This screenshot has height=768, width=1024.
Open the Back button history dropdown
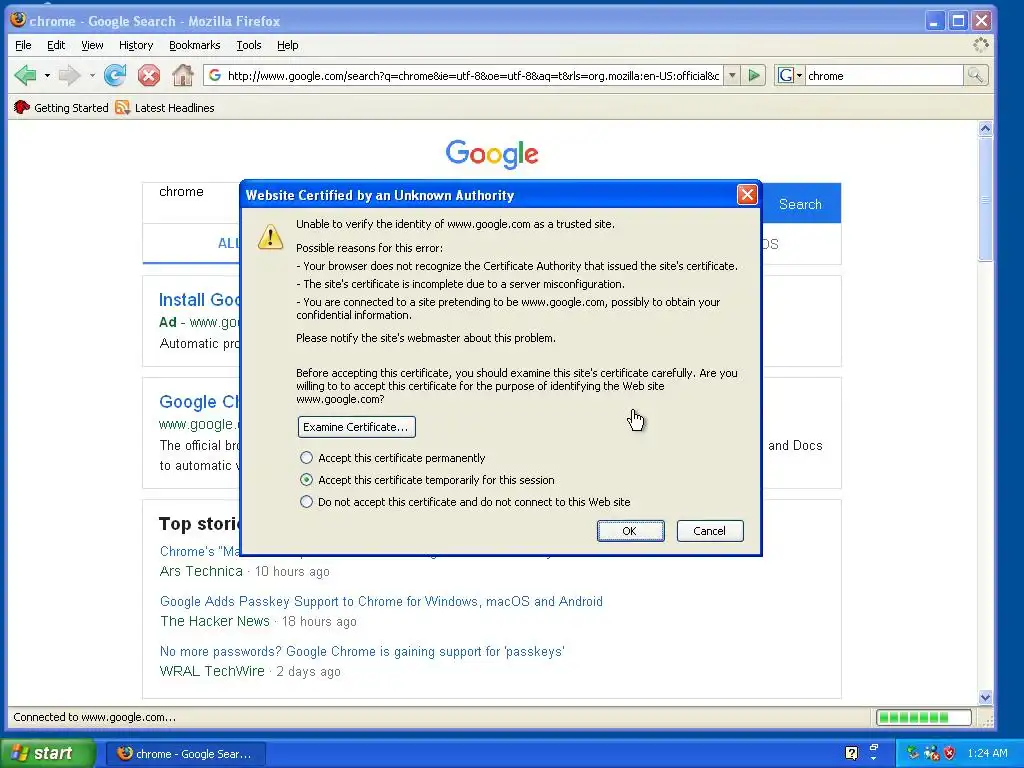pyautogui.click(x=47, y=76)
